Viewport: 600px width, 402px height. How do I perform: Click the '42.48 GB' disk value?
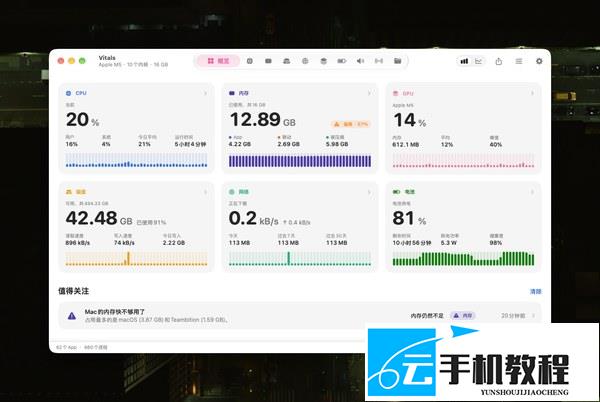pyautogui.click(x=99, y=218)
